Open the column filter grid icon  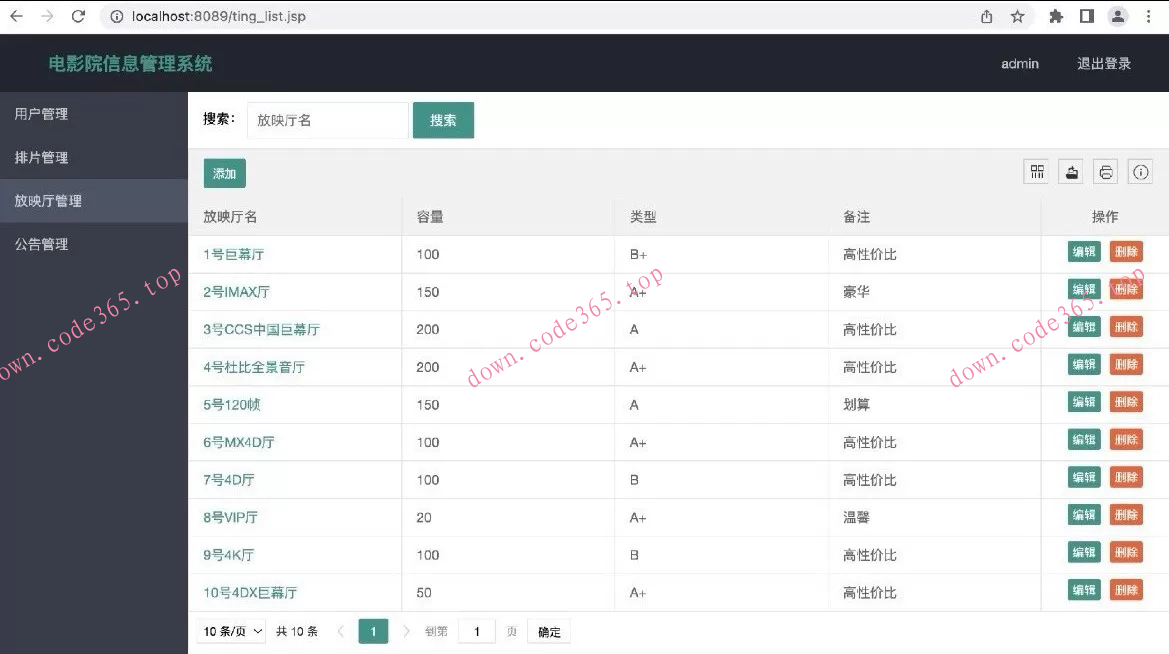point(1036,172)
